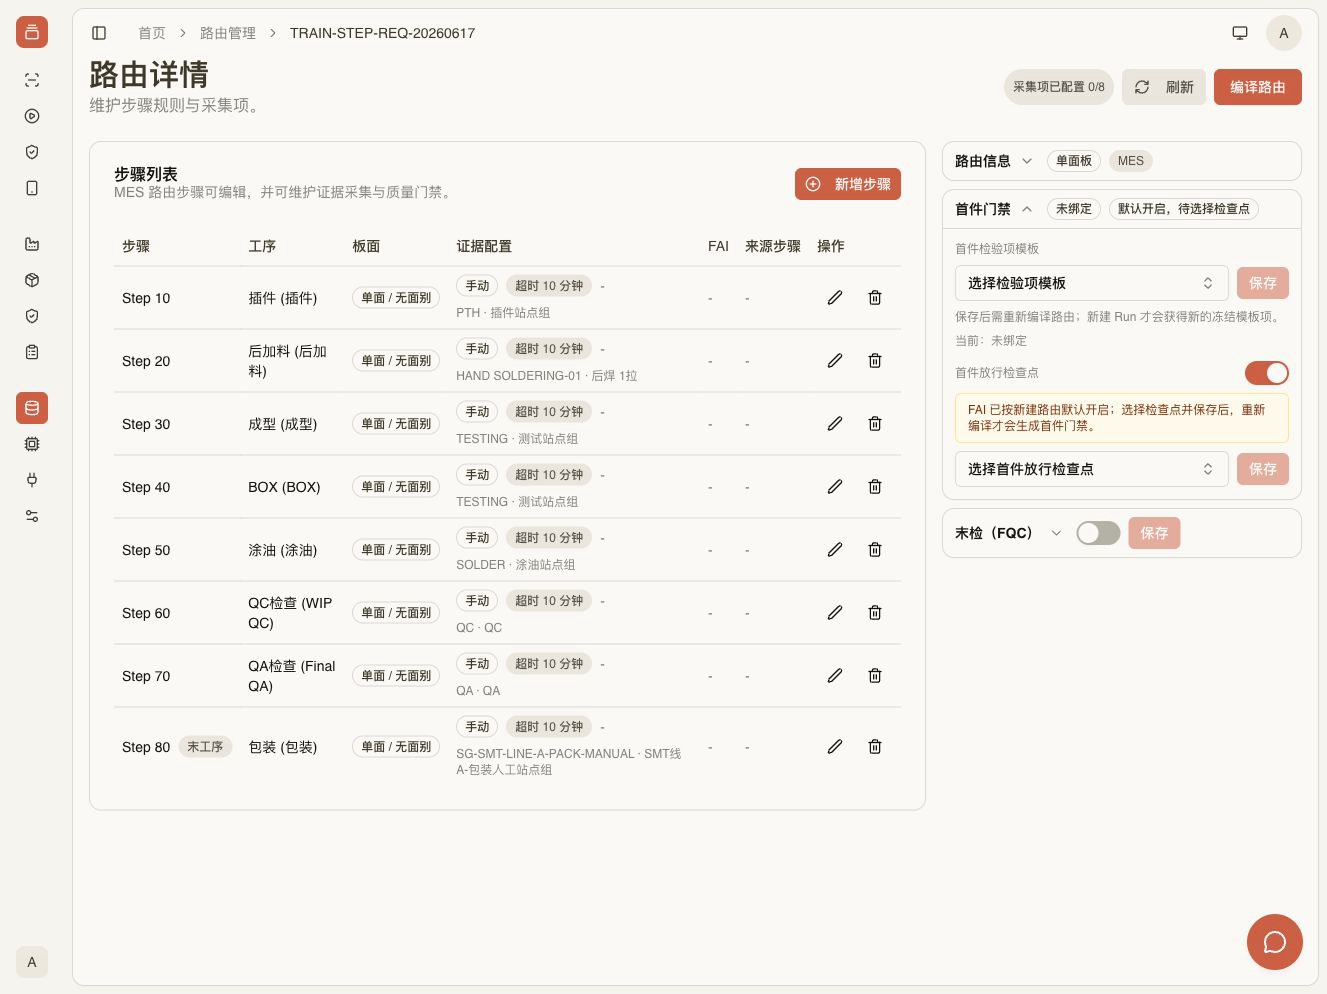Open the scan-frame icon in the sidebar
1327x994 pixels.
(x=32, y=80)
